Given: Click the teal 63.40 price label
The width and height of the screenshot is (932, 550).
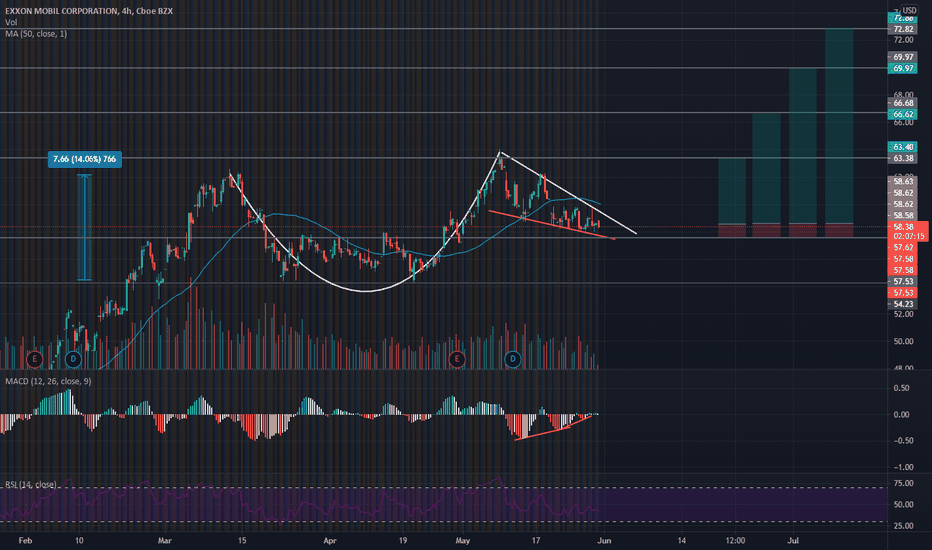Looking at the screenshot, I should [x=903, y=147].
